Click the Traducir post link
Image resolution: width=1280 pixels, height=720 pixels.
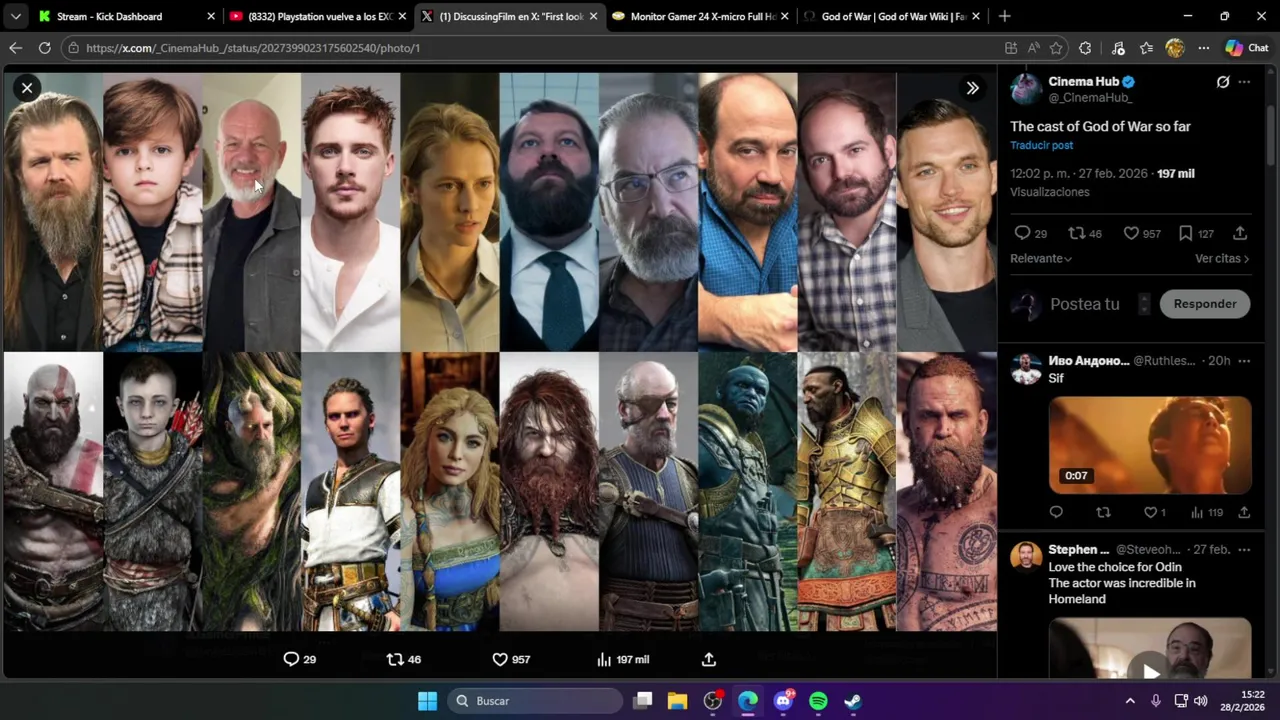1041,145
